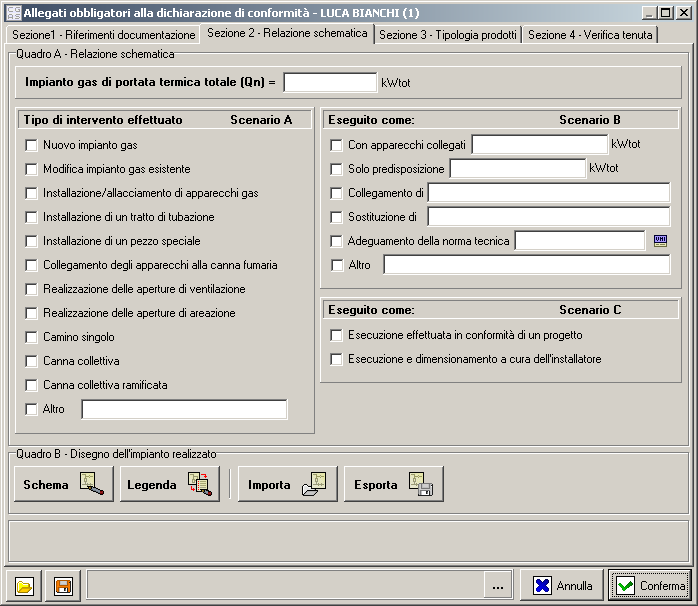Image resolution: width=698 pixels, height=606 pixels.
Task: Click the save floppy disk icon
Action: pos(63,586)
